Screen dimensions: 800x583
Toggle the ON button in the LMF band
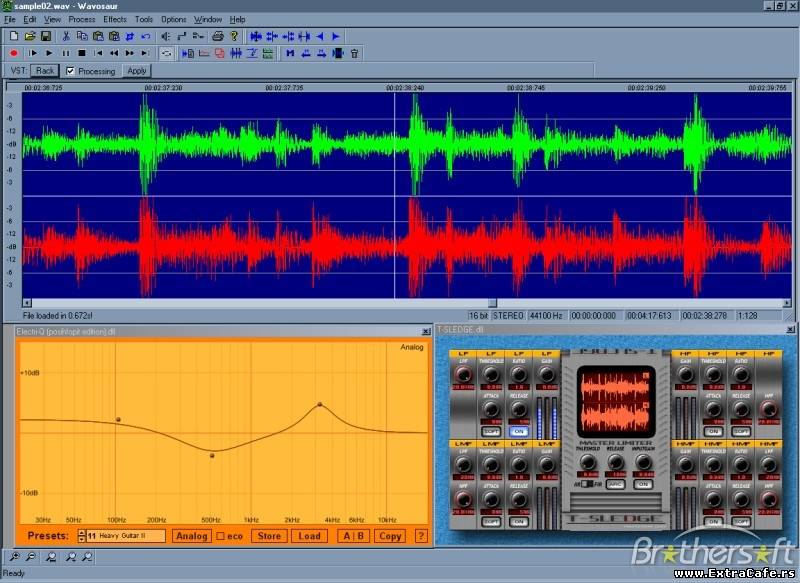(518, 522)
